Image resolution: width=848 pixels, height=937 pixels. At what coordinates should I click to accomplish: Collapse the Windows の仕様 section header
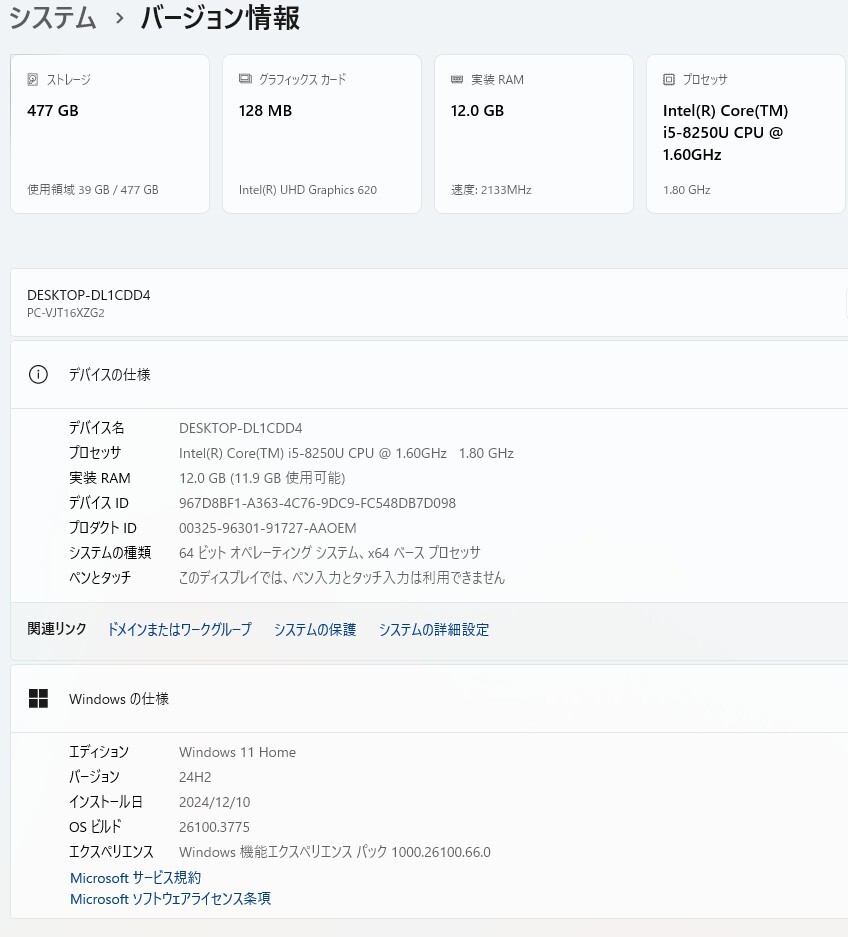click(429, 698)
